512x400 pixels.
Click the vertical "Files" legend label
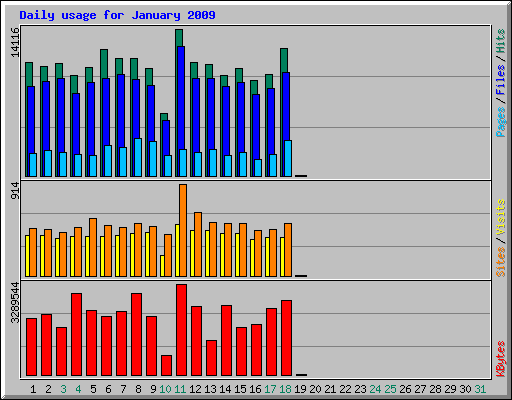(501, 80)
